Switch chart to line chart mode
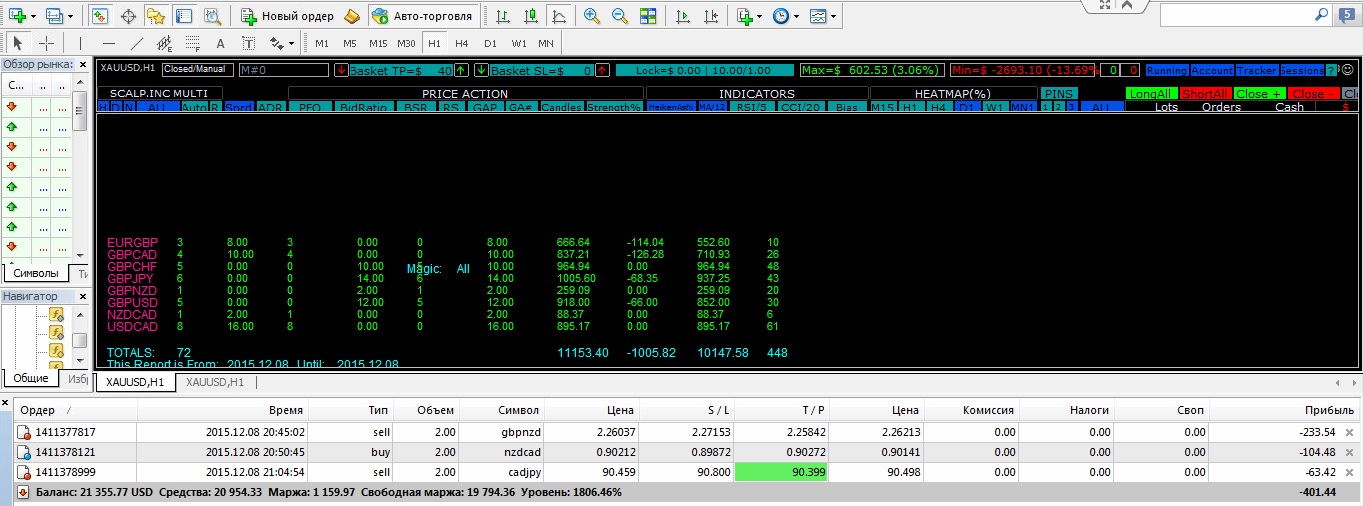Viewport: 1363px width, 506px height. tap(558, 17)
